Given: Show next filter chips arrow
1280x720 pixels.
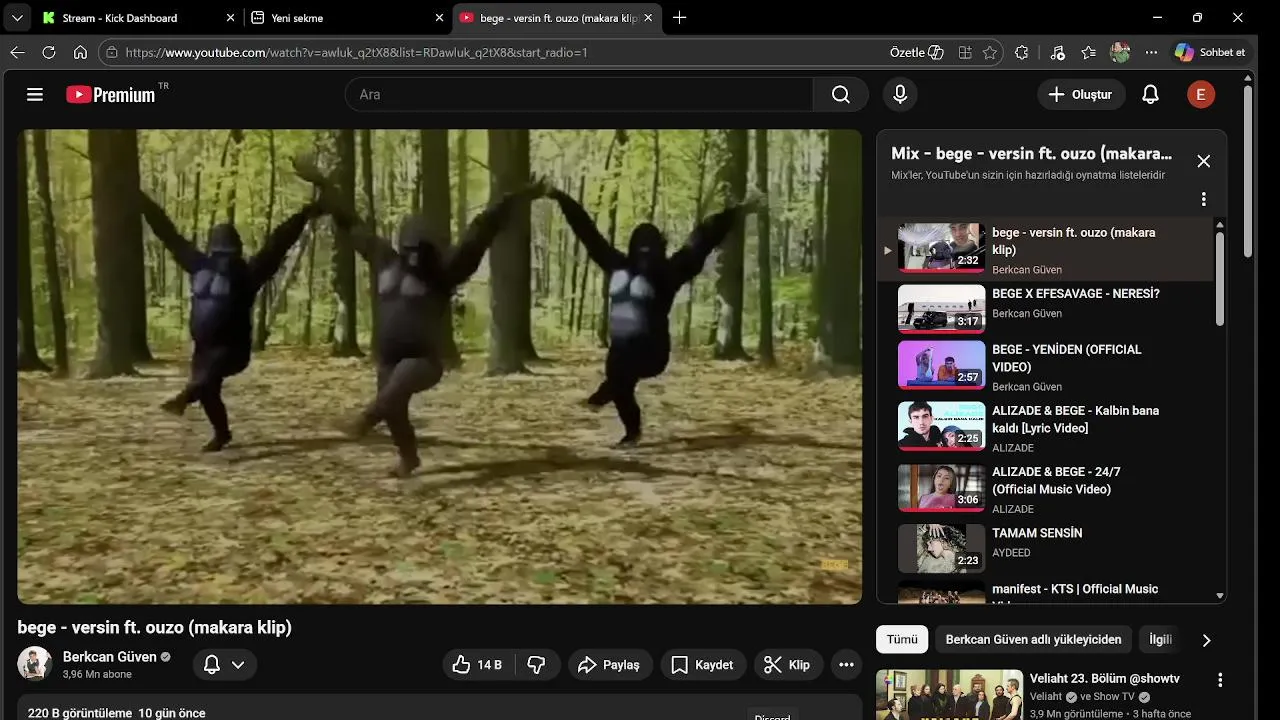Looking at the screenshot, I should 1206,640.
